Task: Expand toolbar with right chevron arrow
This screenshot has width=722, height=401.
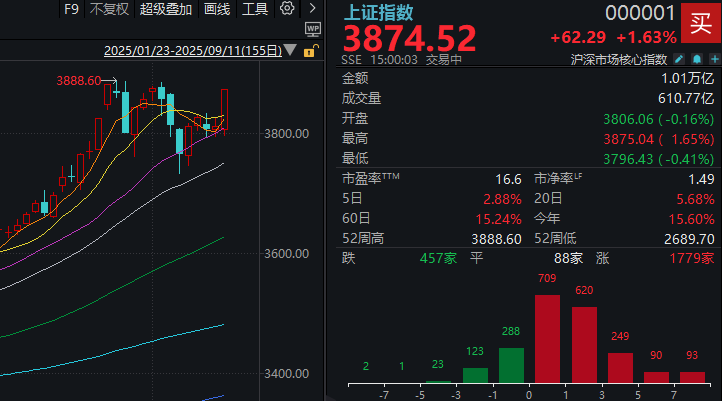Action: 312,9
